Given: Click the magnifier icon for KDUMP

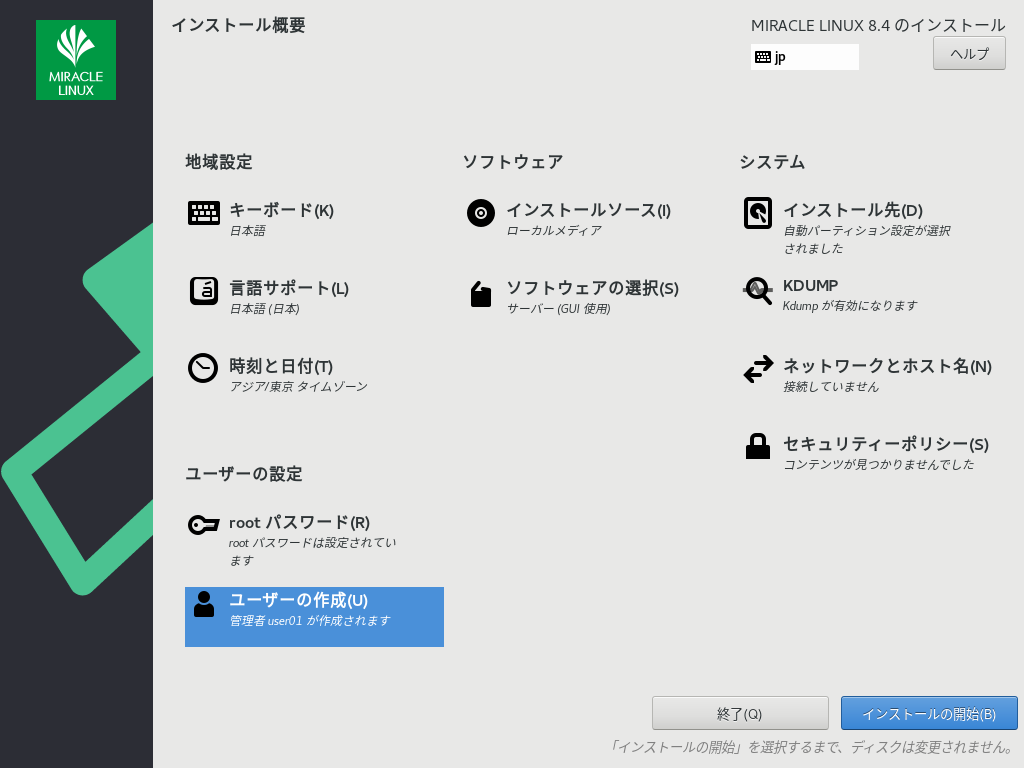Looking at the screenshot, I should 758,291.
